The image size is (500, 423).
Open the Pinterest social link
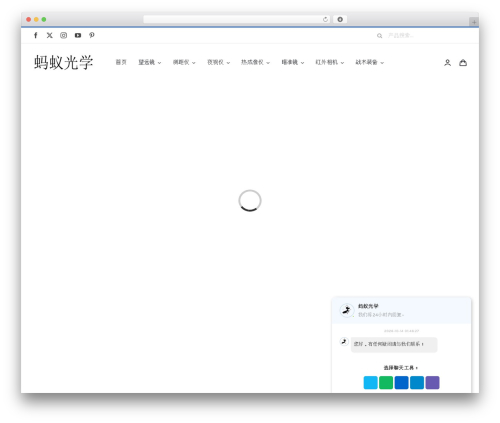(92, 35)
